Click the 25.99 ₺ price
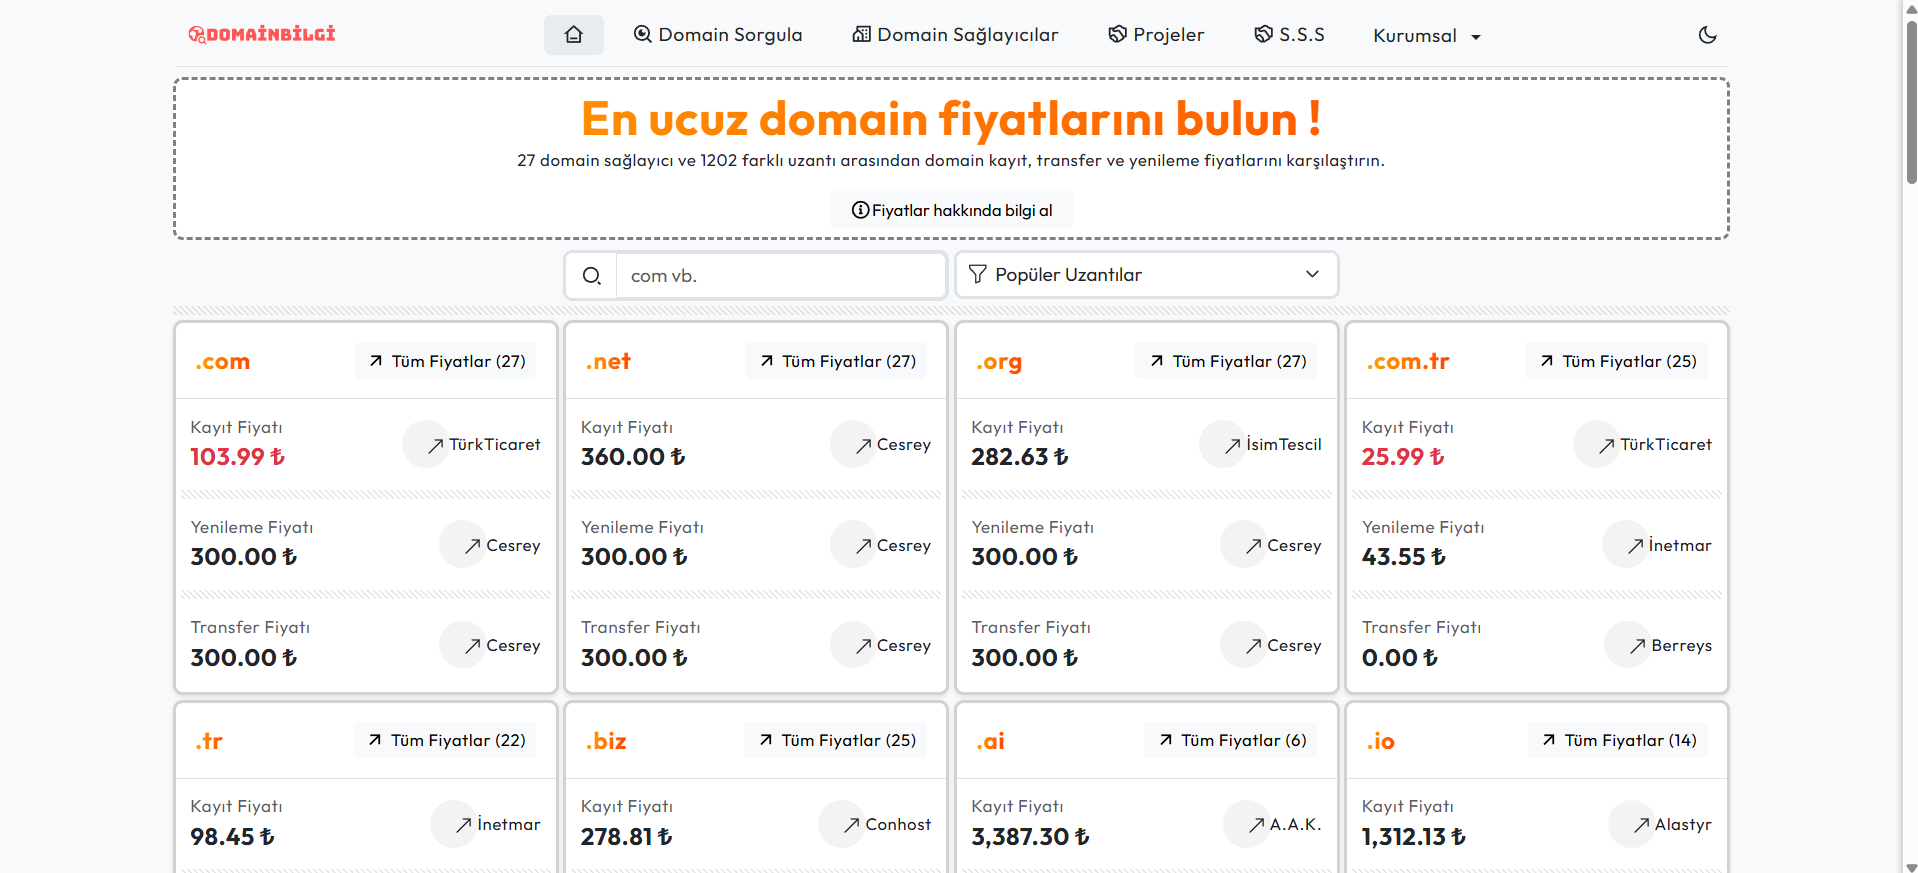 click(x=1403, y=457)
